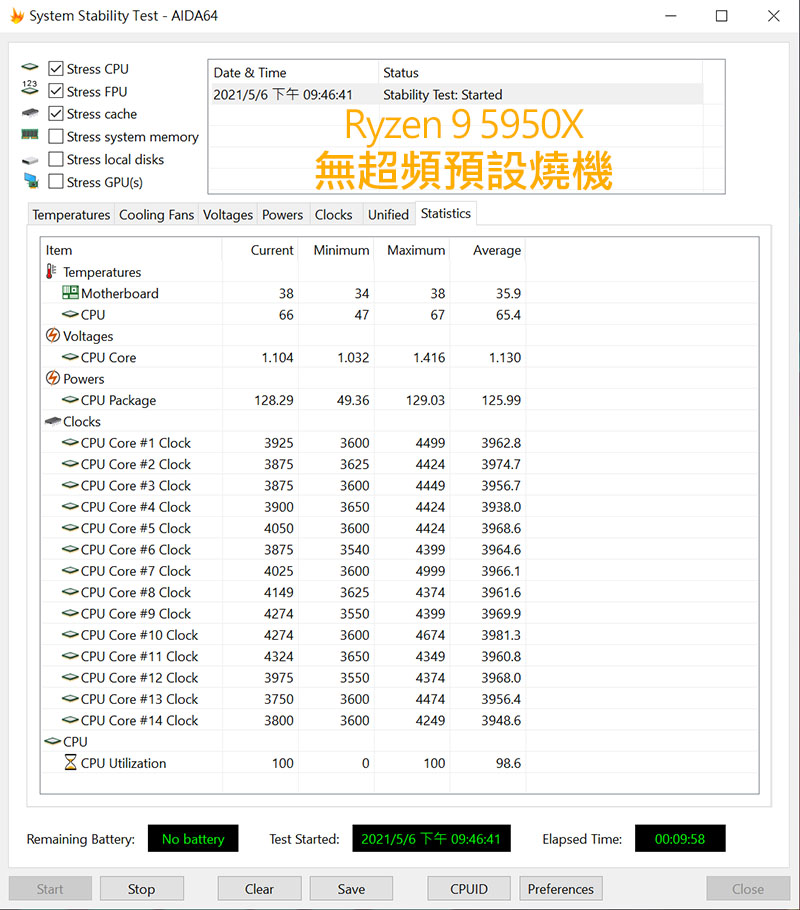Click the Clear button
Viewport: 800px width, 910px height.
coord(259,889)
